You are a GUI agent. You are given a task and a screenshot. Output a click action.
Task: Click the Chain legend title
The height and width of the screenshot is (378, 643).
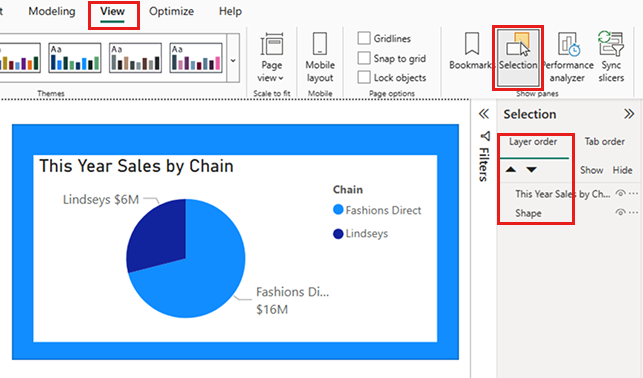(348, 190)
